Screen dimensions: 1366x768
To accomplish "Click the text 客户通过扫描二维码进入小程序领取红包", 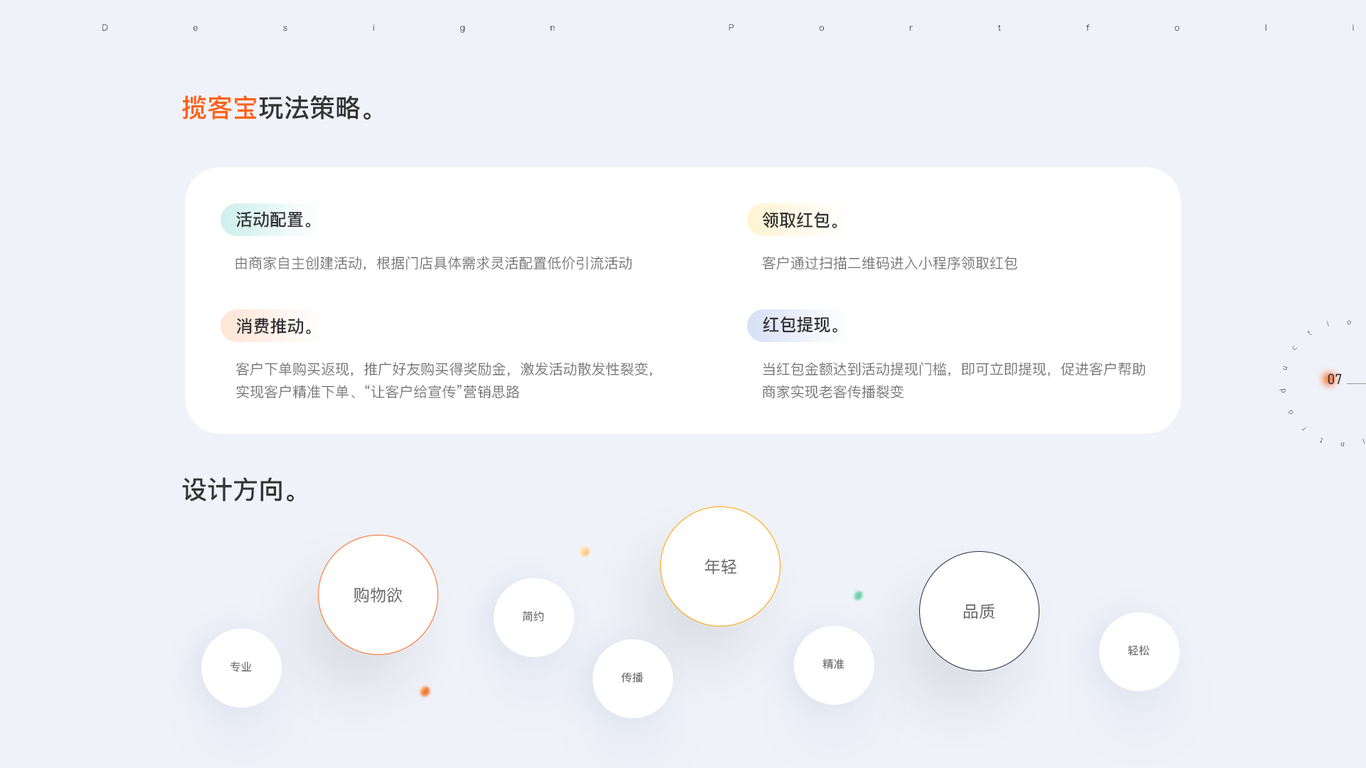I will pyautogui.click(x=890, y=264).
